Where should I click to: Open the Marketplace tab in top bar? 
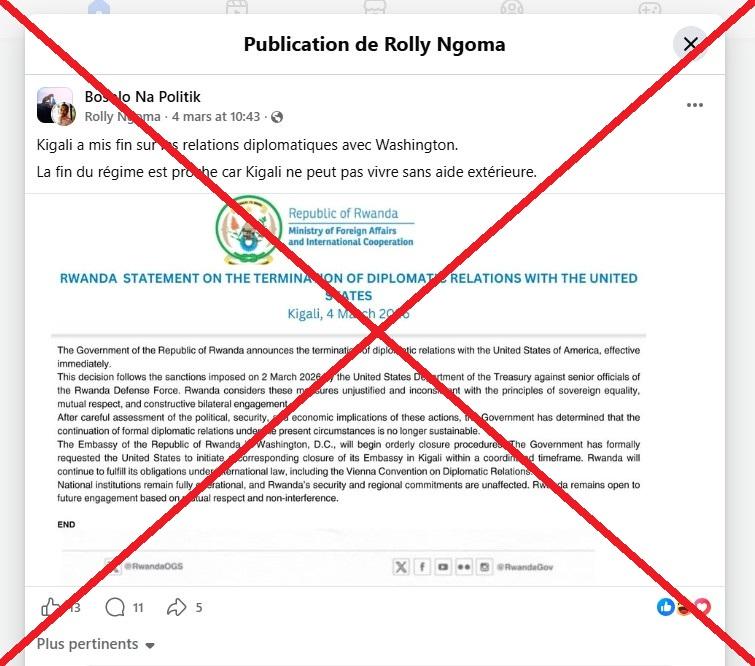click(375, 8)
